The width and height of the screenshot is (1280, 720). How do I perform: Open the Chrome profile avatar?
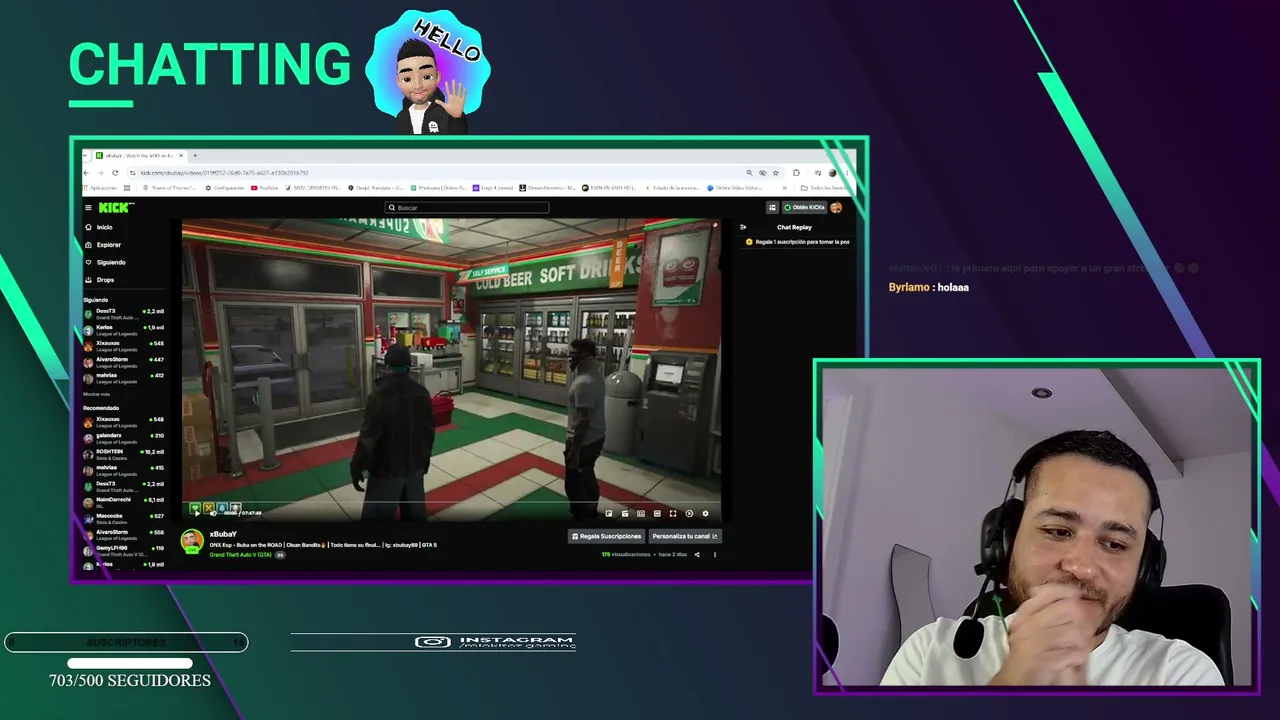832,173
